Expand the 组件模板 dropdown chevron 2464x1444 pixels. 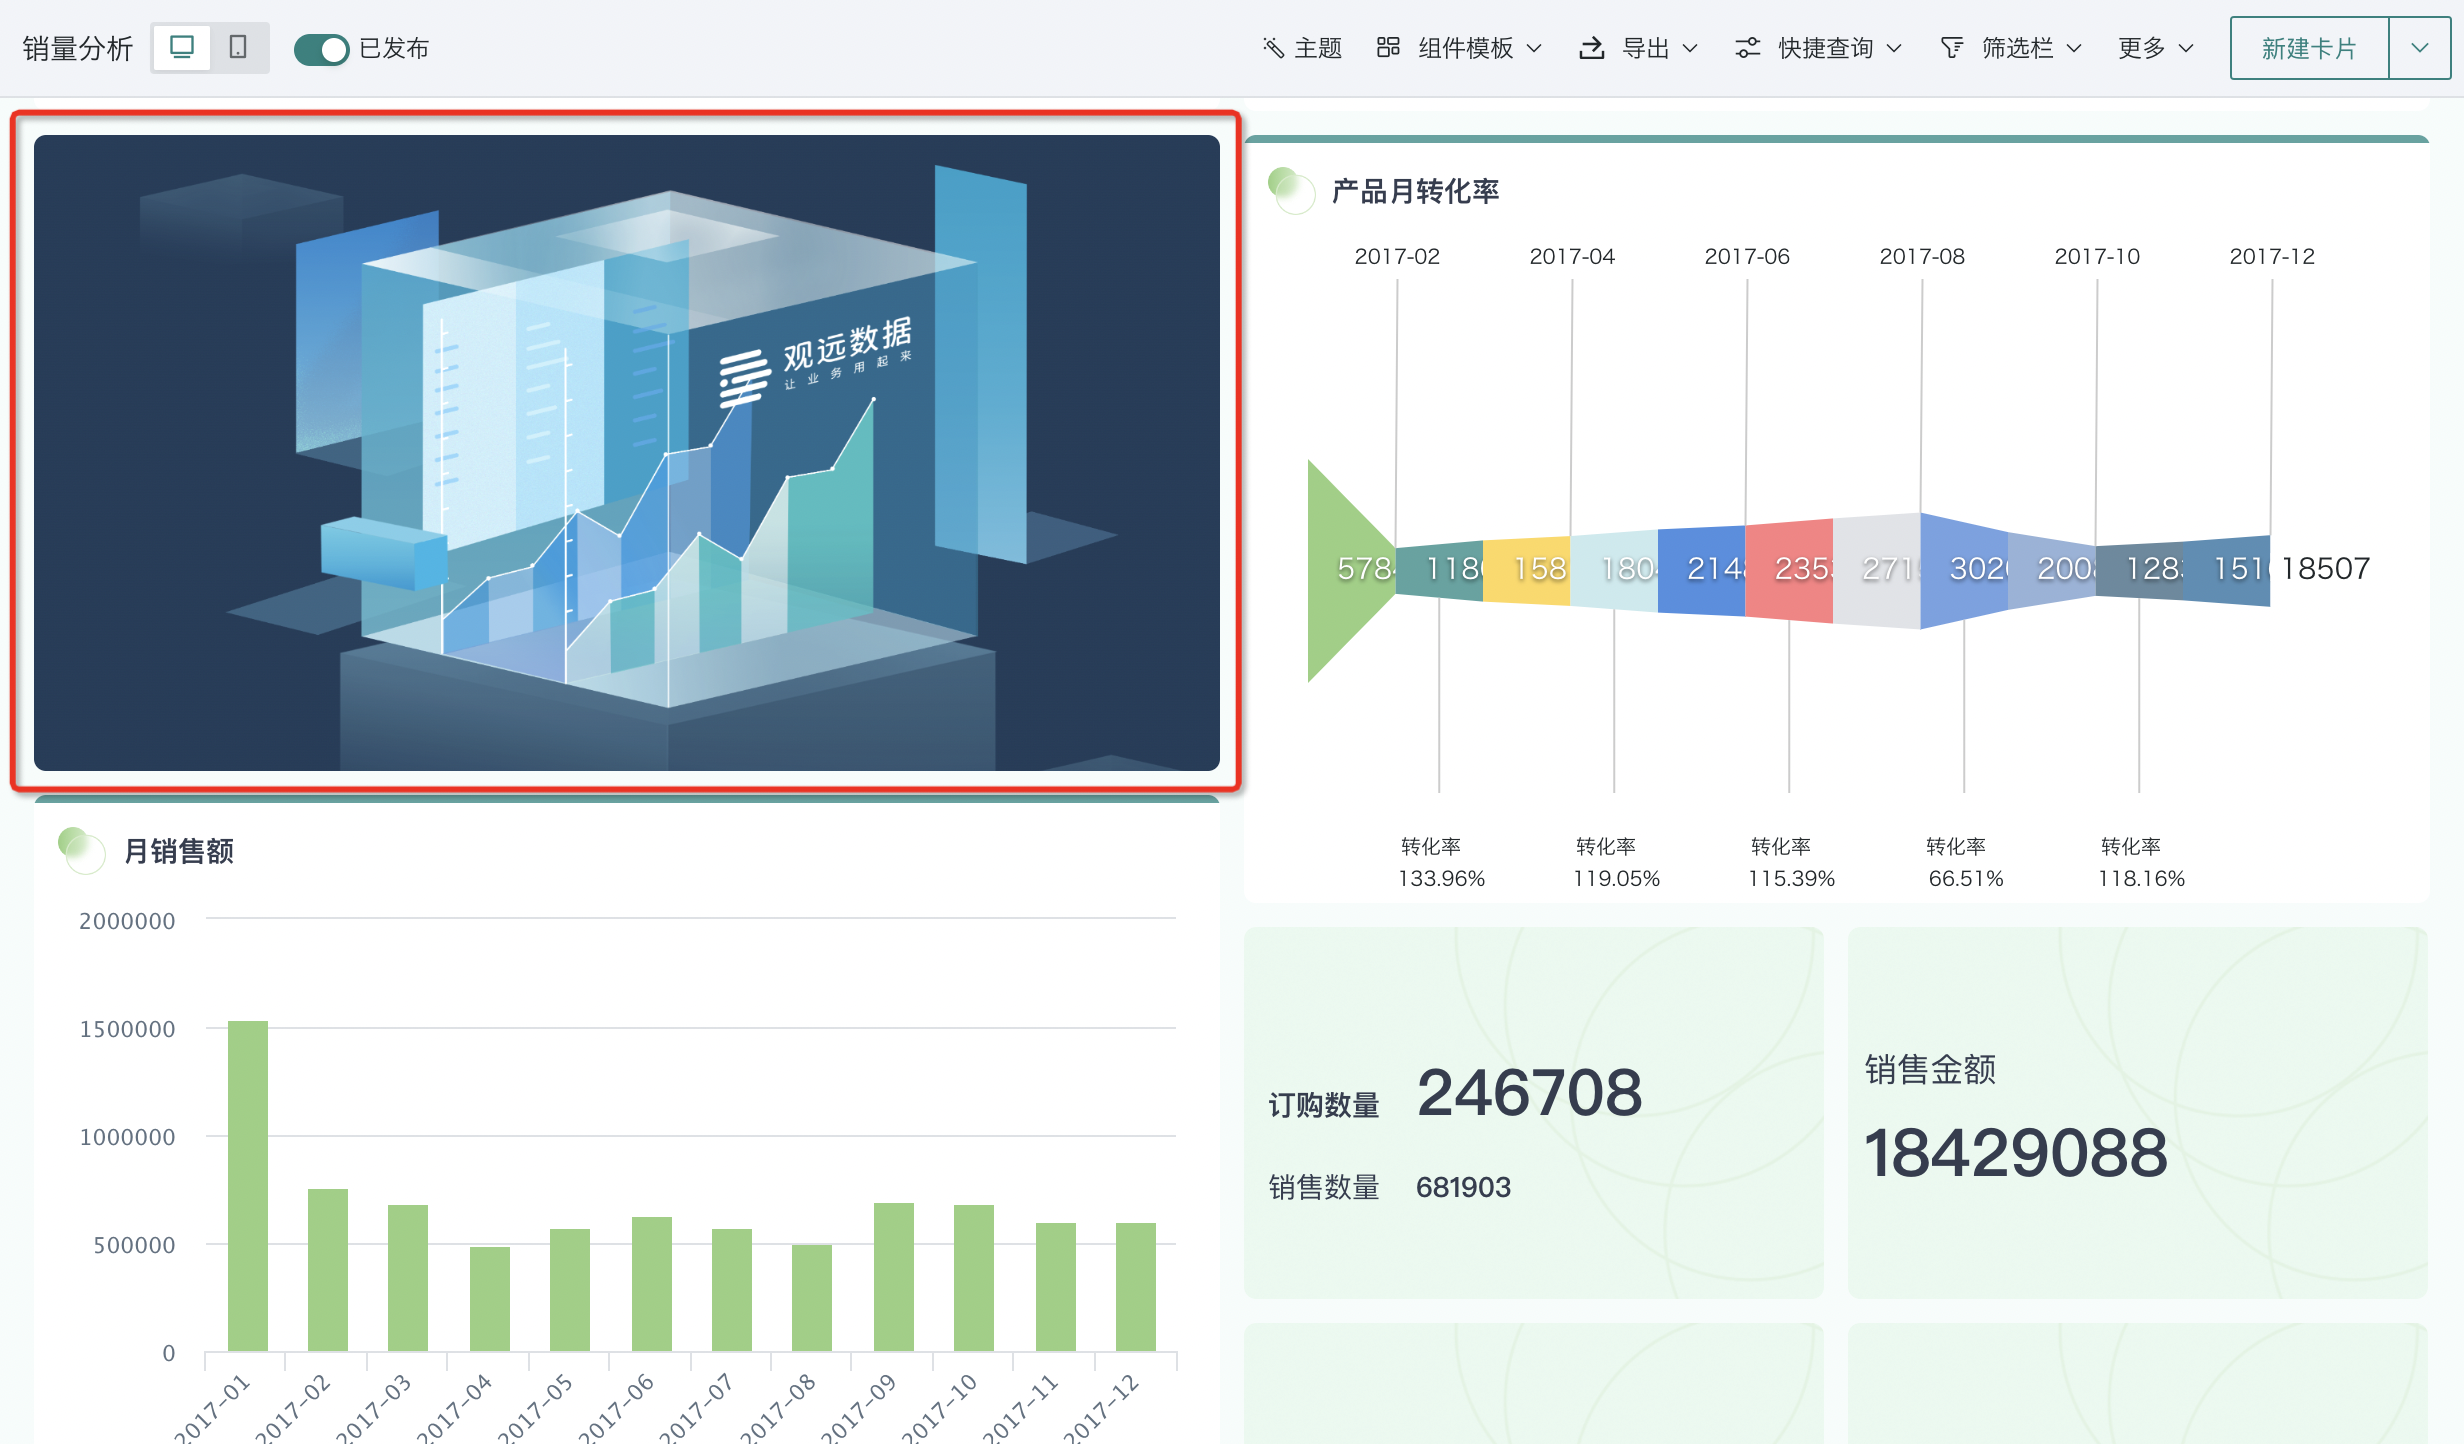1534,48
